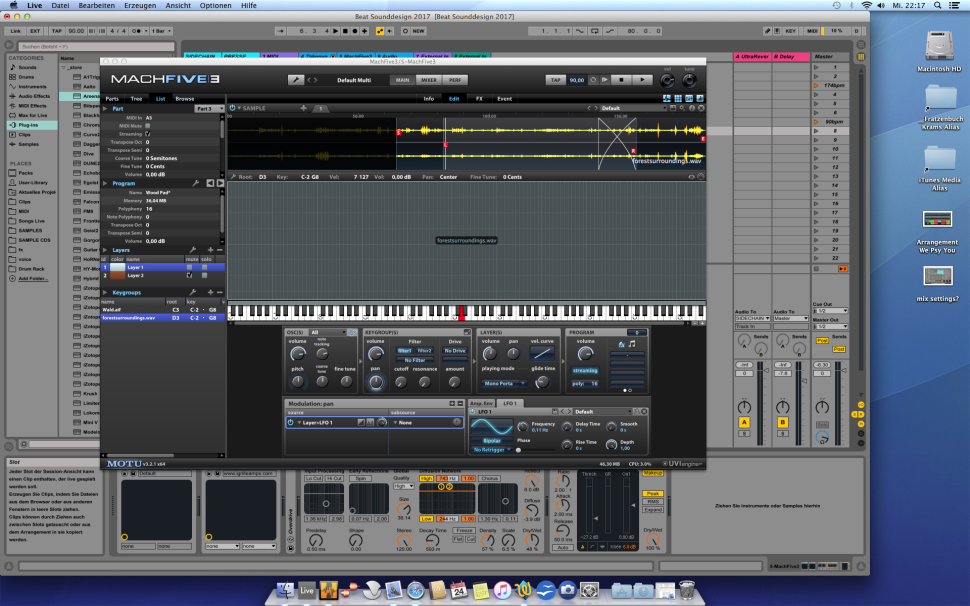Screen dimensions: 970x606
Task: Click the Keygroups section wrench icon
Action: click(x=192, y=292)
